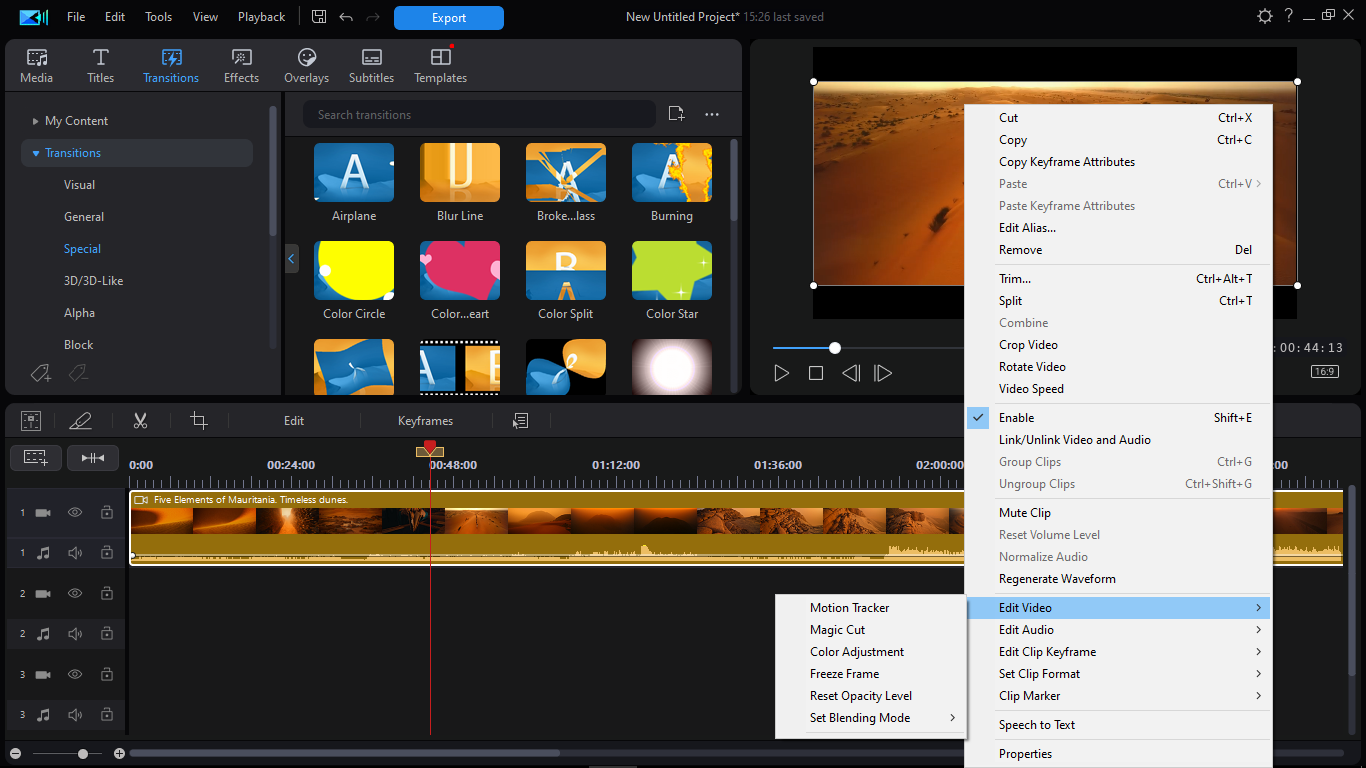Lock video track 2 with padlock icon
Screen dimensions: 1366x768
[x=106, y=594]
